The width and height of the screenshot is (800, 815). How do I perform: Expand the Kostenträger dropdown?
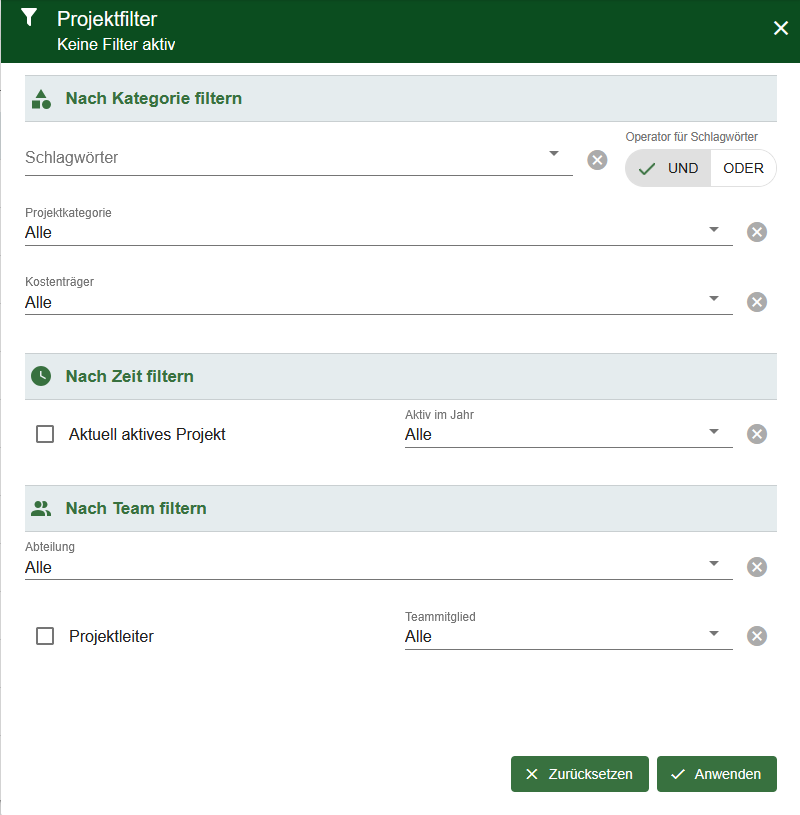coord(713,300)
